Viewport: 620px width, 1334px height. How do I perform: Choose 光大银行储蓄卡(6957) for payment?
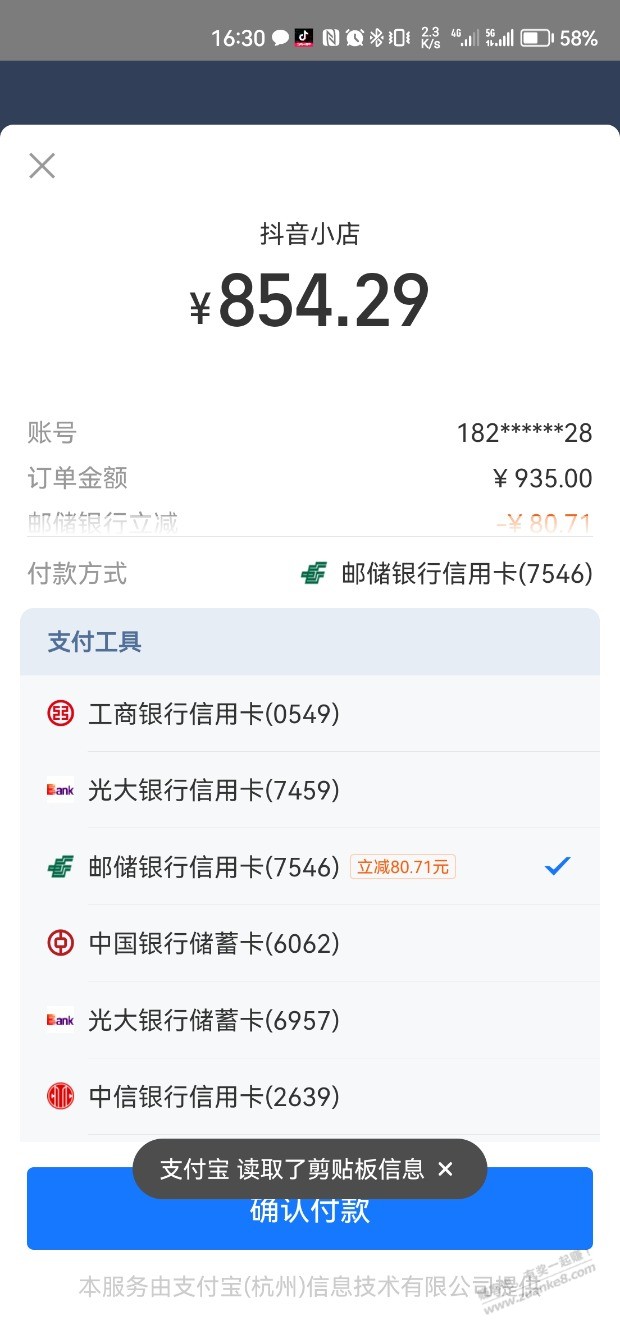click(310, 1020)
